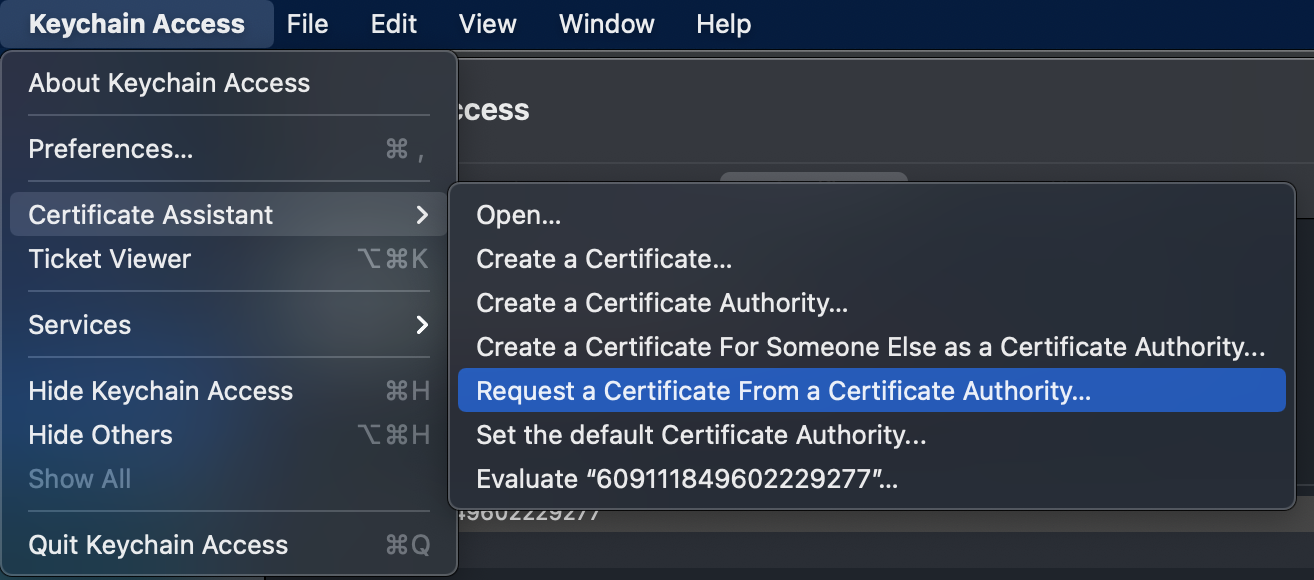Choose Open in Certificate Assistant submenu
The image size is (1314, 580).
click(x=519, y=213)
